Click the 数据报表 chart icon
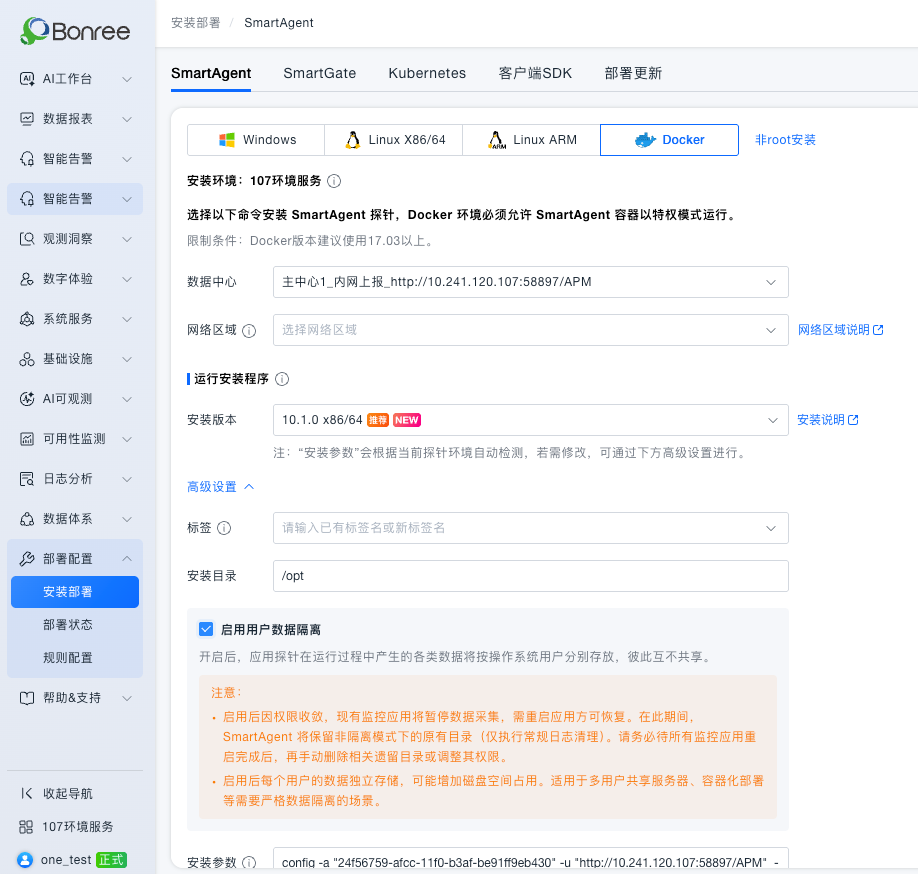The width and height of the screenshot is (918, 874). 27,119
